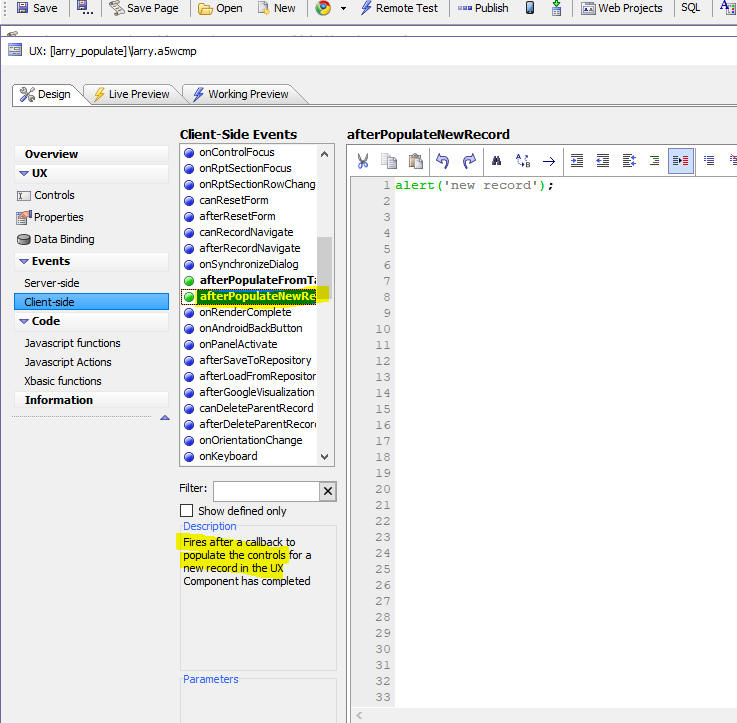Click the Go To right arrow icon
Viewport: 737px width, 723px height.
548,161
